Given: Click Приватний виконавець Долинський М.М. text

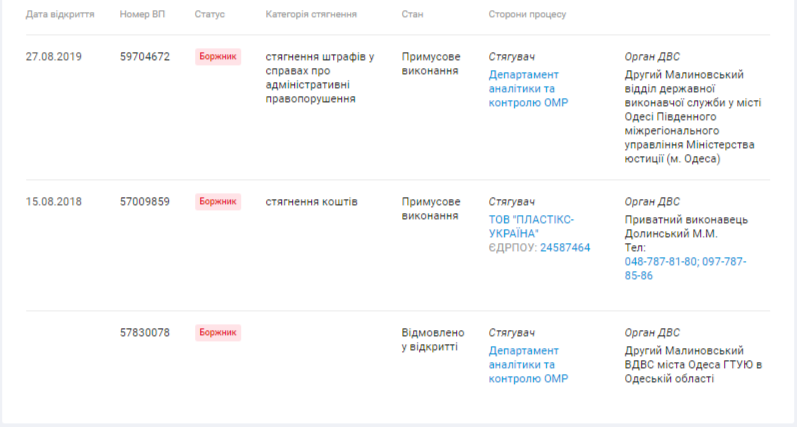Looking at the screenshot, I should coord(686,227).
